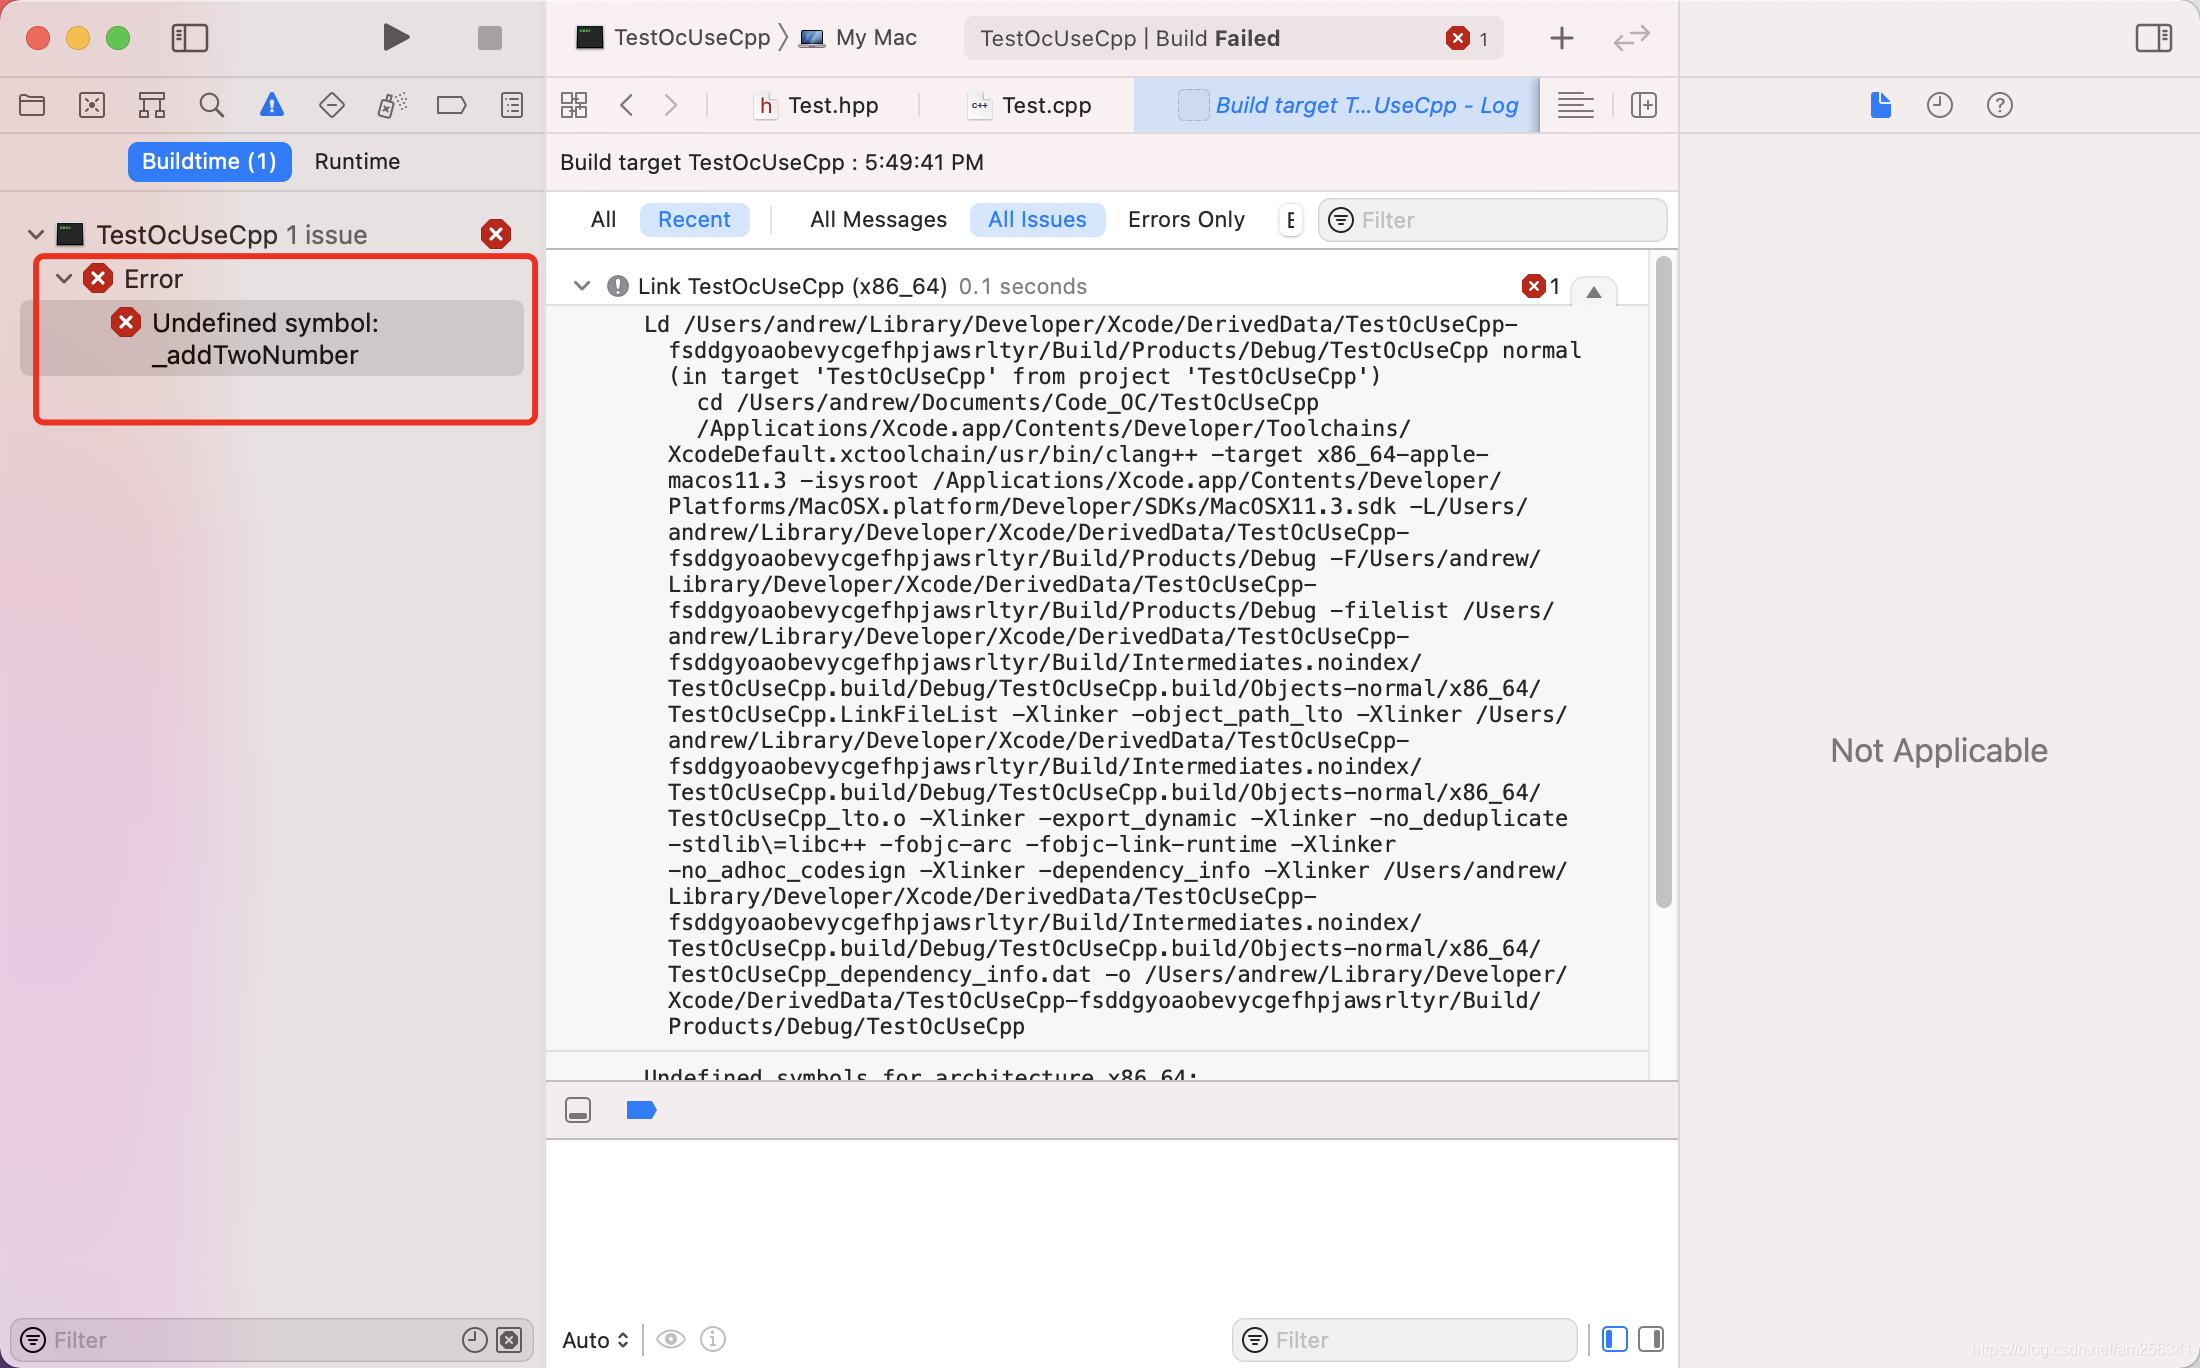Viewport: 2200px width, 1368px height.
Task: Open the Report navigator list icon
Action: (511, 104)
